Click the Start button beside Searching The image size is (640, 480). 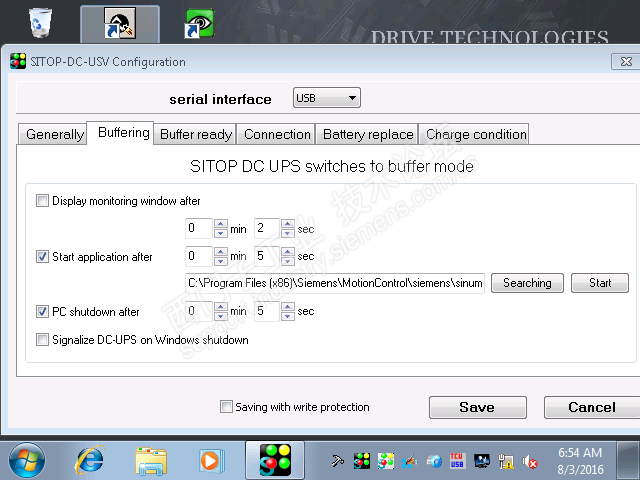coord(600,283)
